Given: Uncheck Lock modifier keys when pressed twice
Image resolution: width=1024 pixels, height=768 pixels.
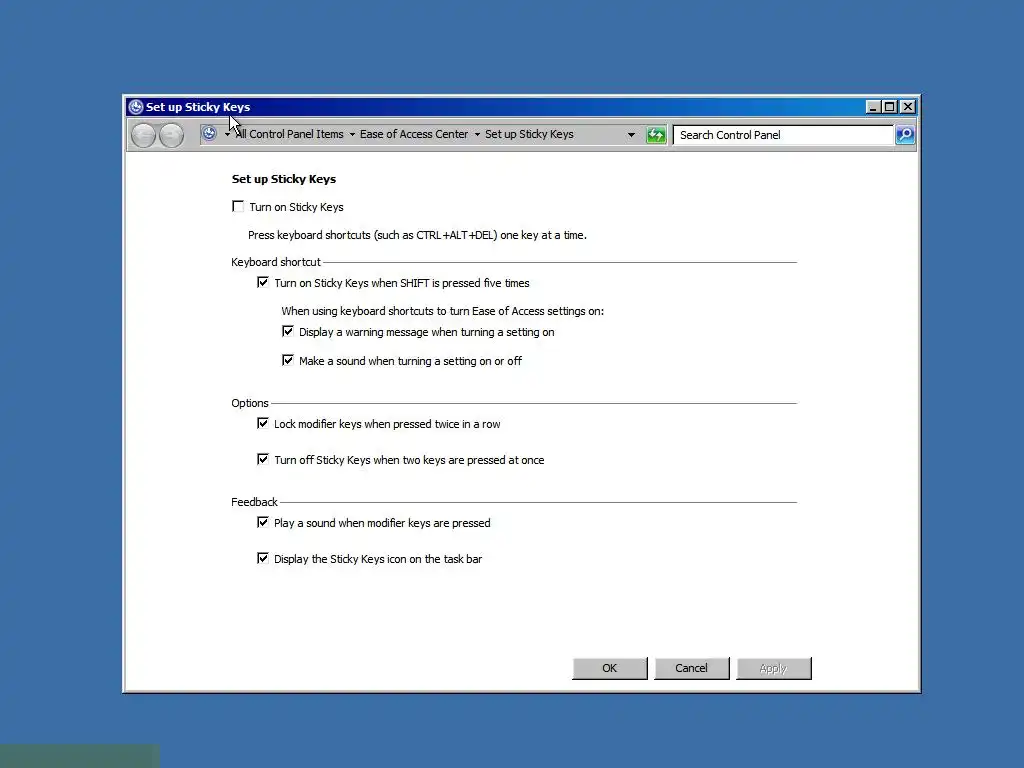Looking at the screenshot, I should coord(263,423).
